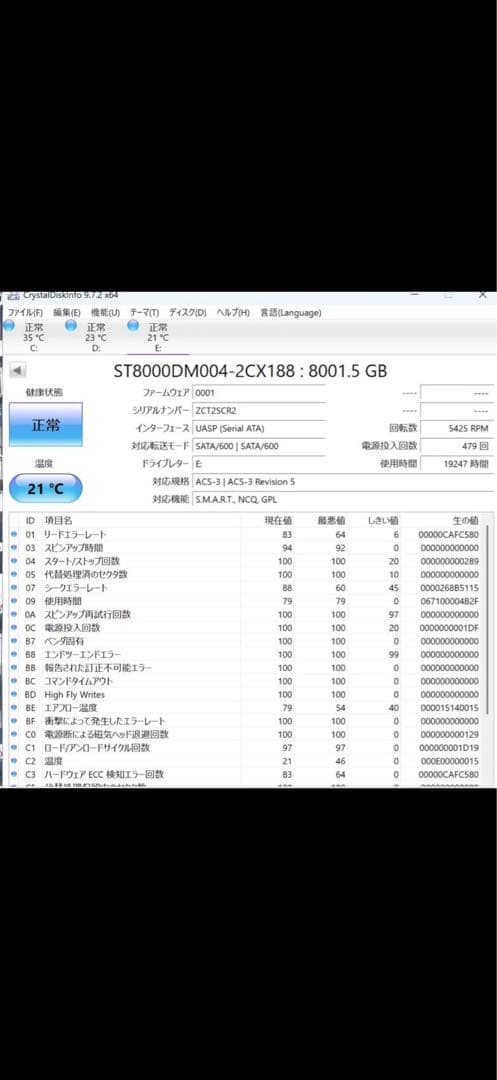This screenshot has height=1080, width=497.
Task: Click the status dot for attribute 03
Action: [x=14, y=548]
